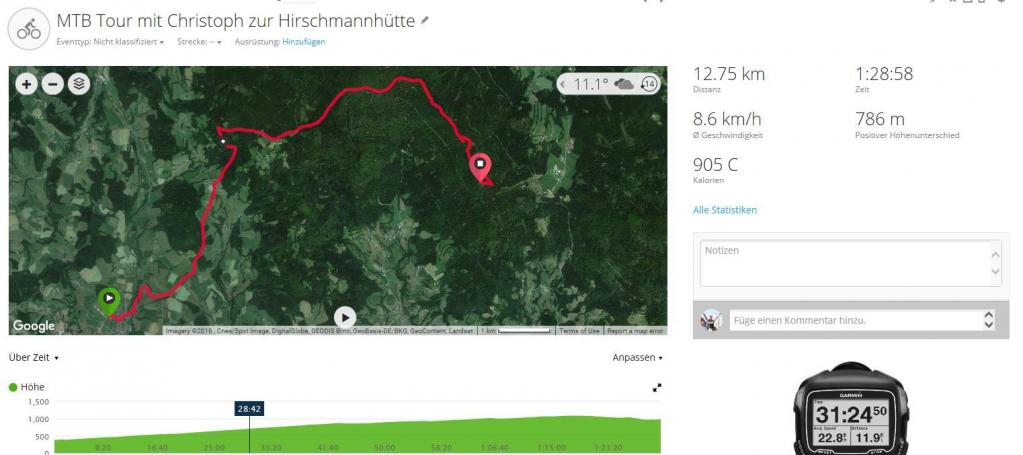
Task: Click the Hinzufügen equipment link
Action: coord(304,42)
